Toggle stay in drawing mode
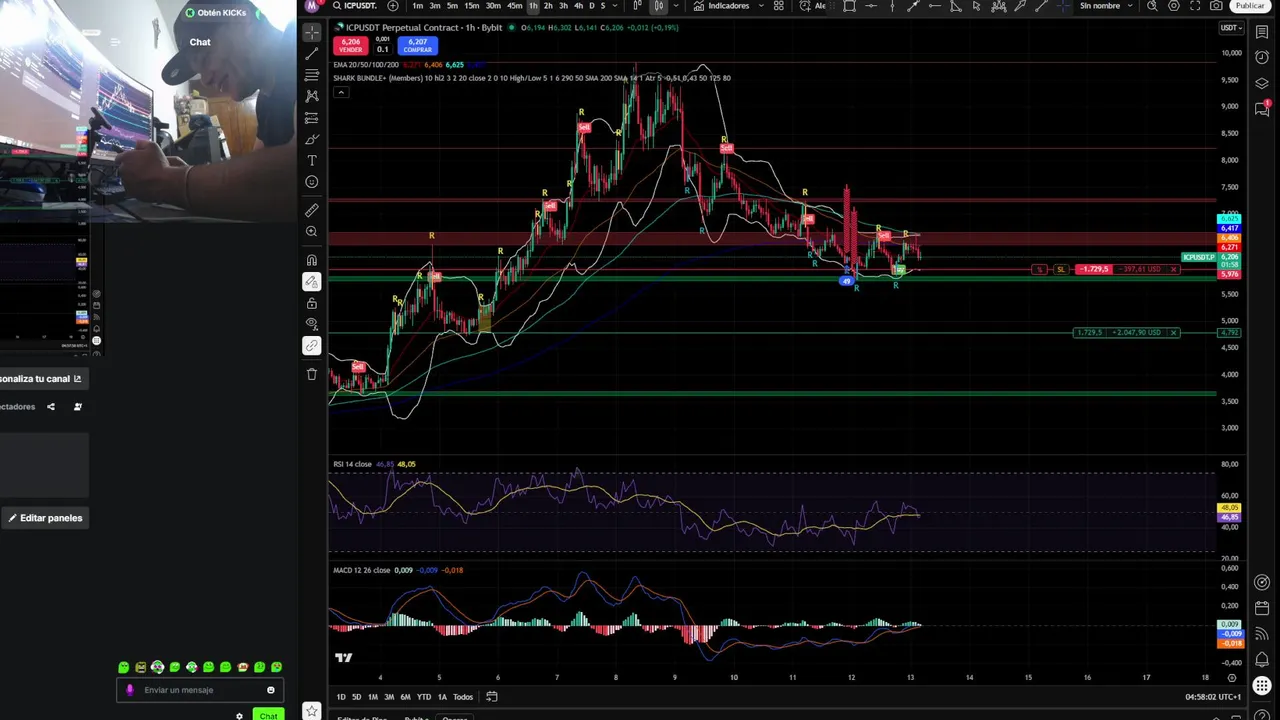1280x720 pixels. tap(312, 282)
